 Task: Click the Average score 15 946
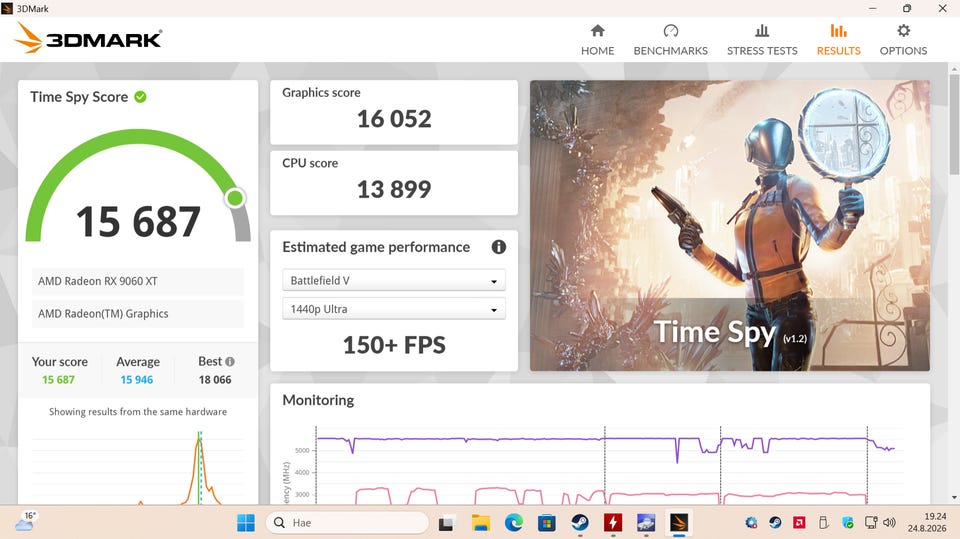(x=137, y=380)
